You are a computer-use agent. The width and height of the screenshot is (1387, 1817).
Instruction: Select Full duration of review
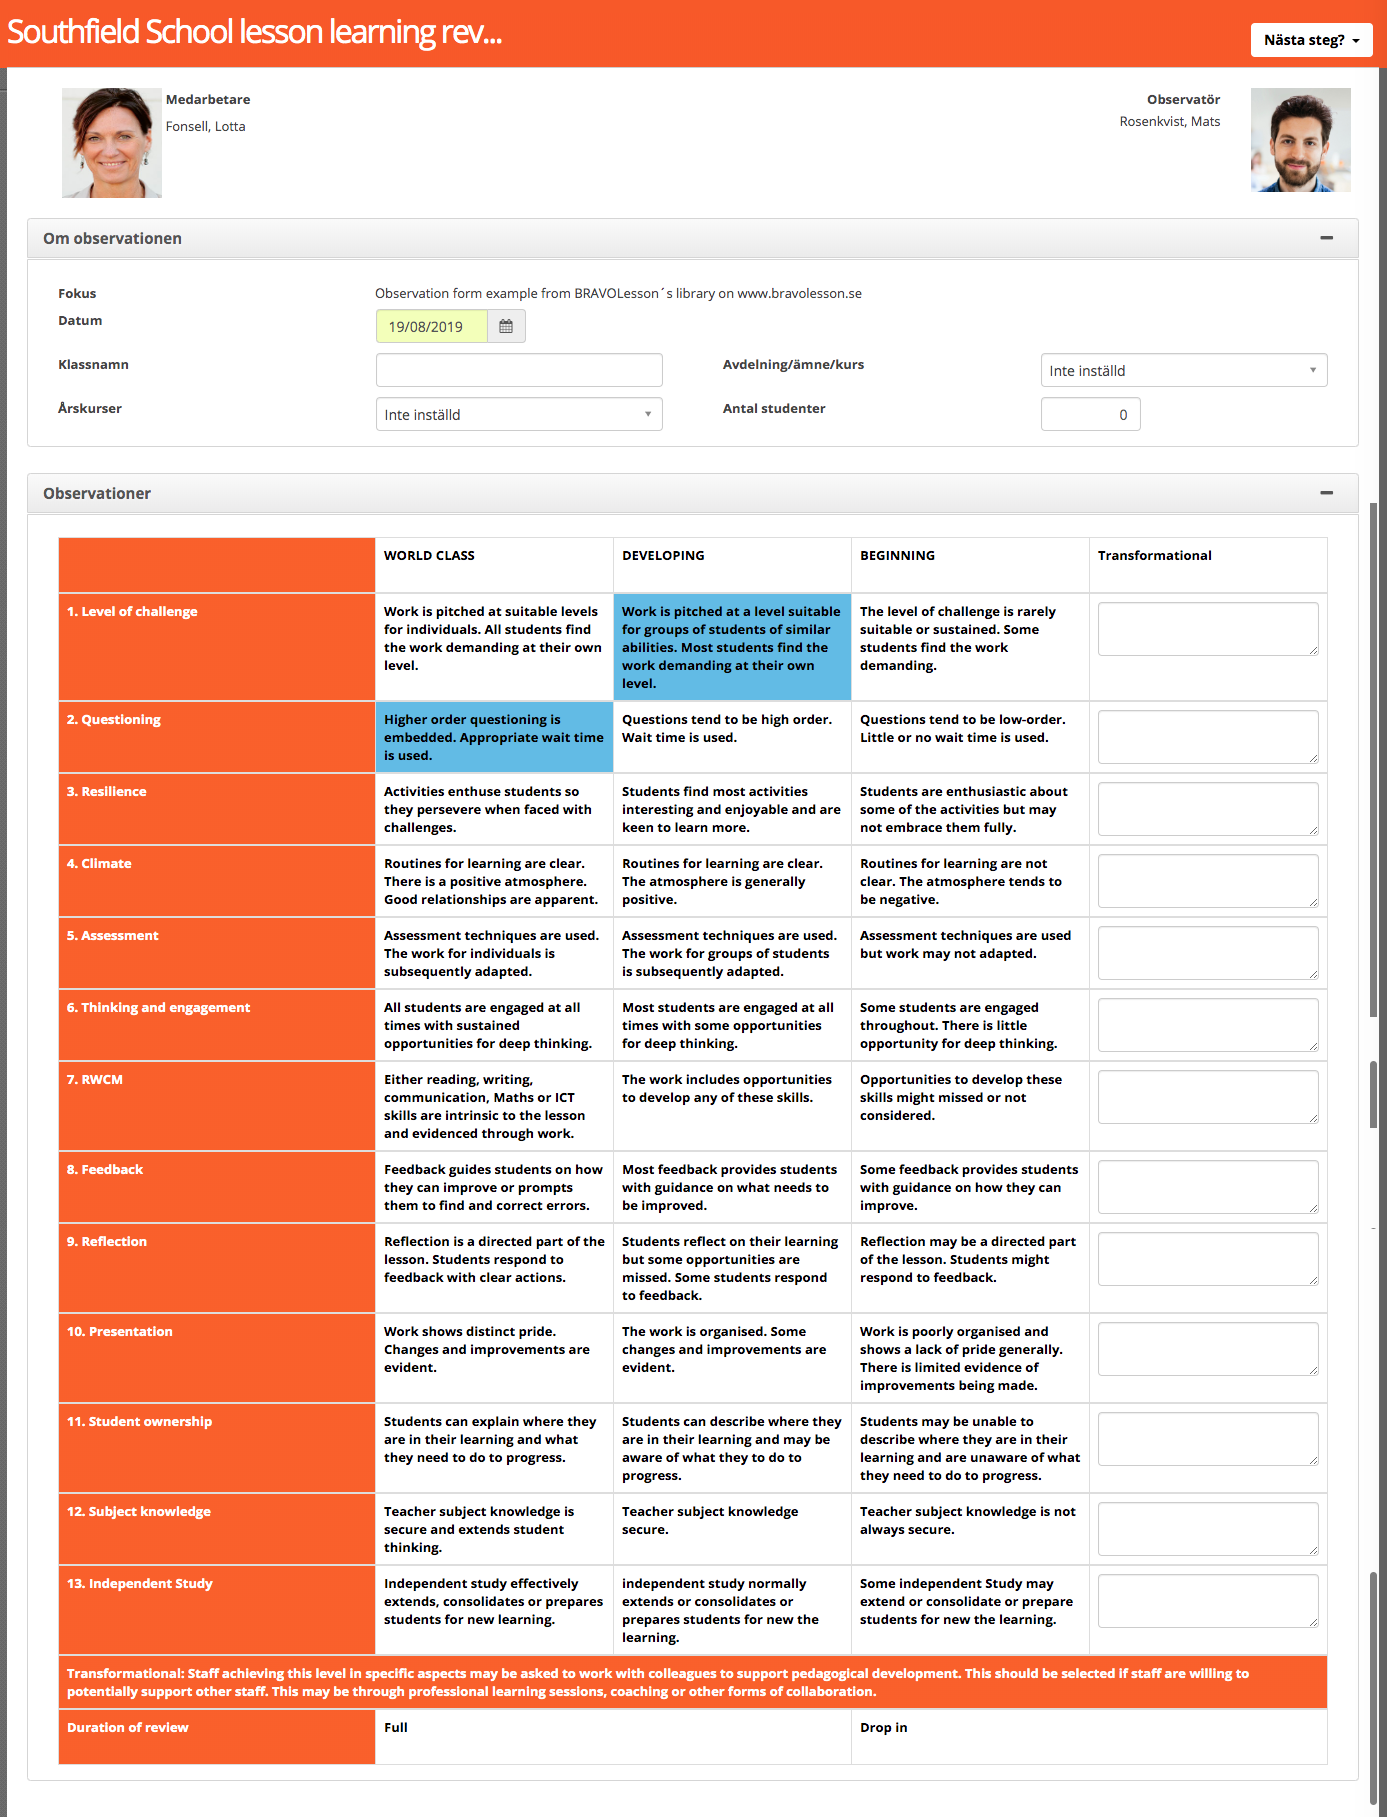(612, 1736)
